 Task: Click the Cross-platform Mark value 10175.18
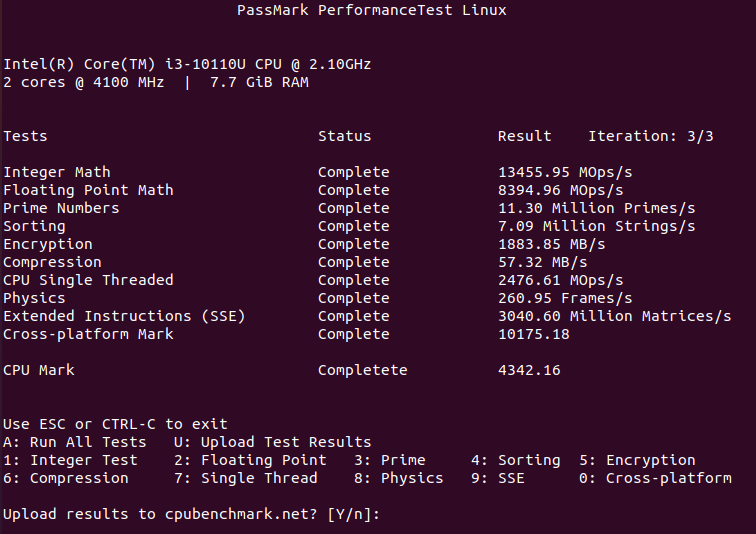pyautogui.click(x=534, y=334)
